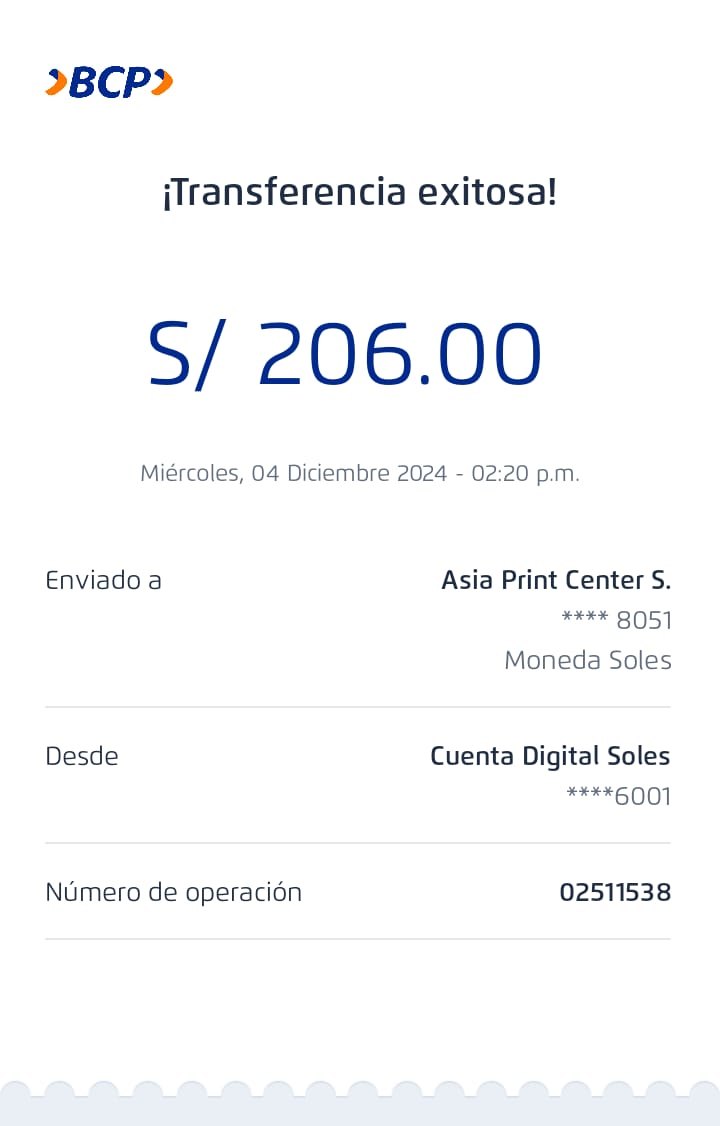720x1126 pixels.
Task: Click the Enviado a label
Action: click(x=103, y=580)
